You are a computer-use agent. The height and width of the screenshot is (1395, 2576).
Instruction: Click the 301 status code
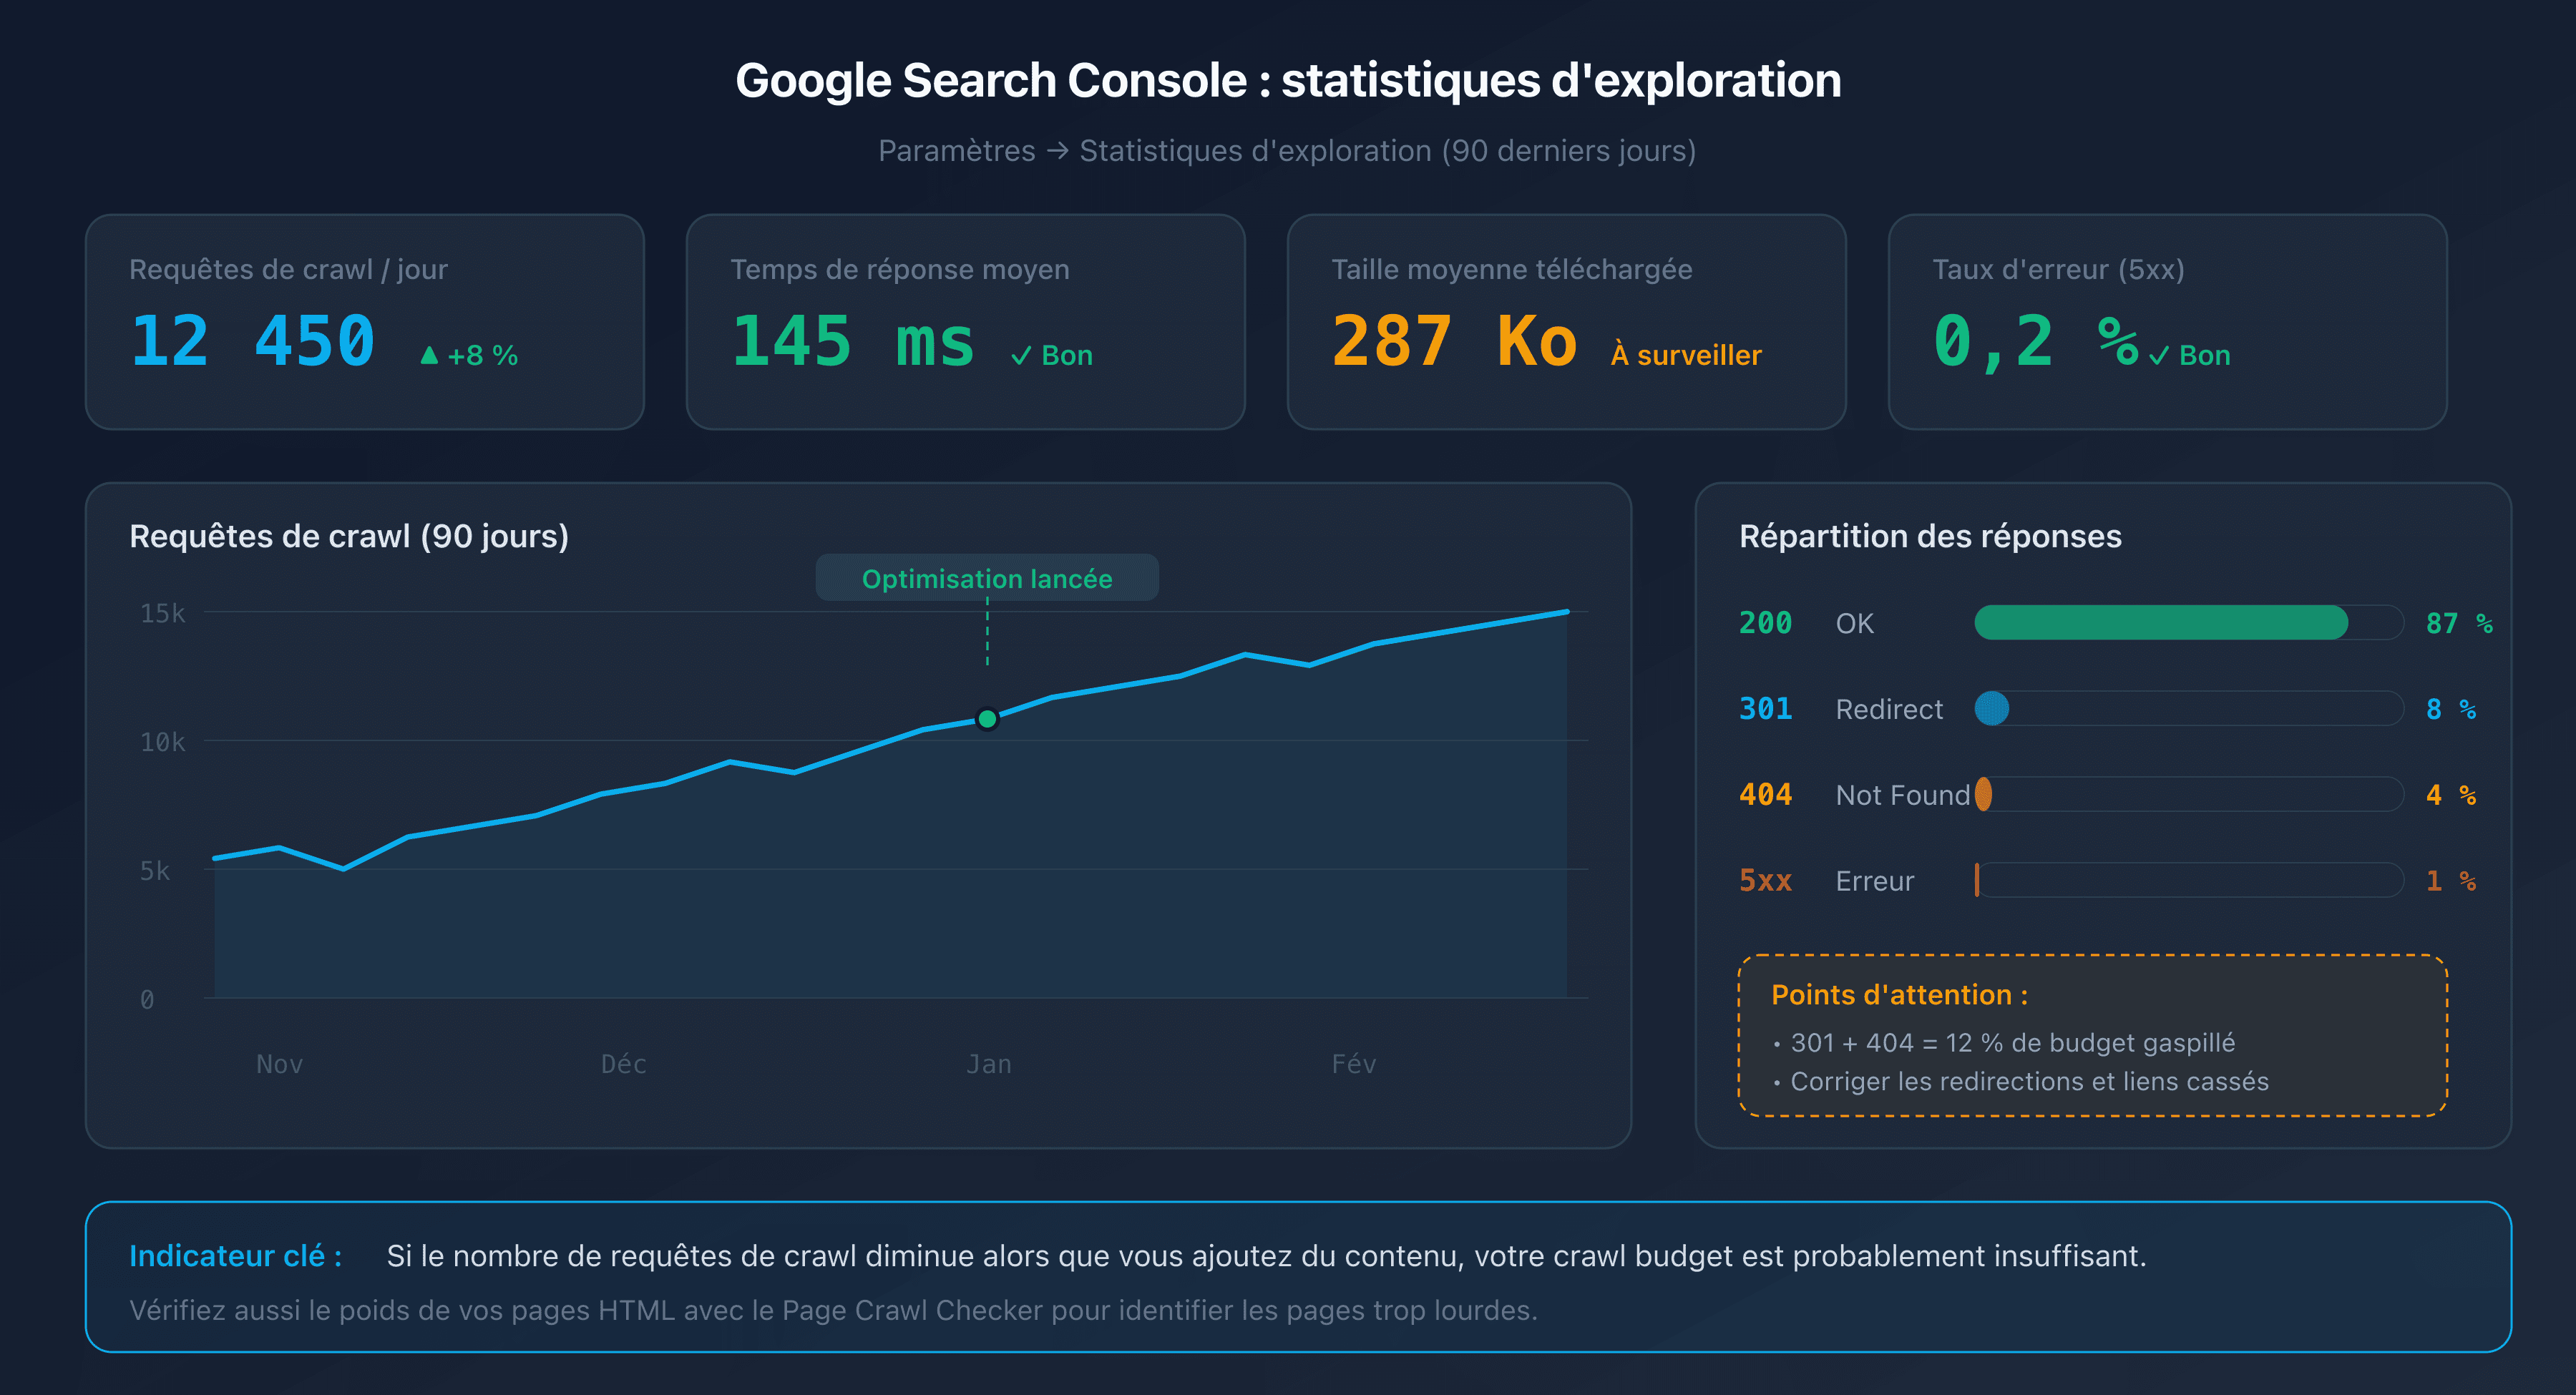(1765, 709)
